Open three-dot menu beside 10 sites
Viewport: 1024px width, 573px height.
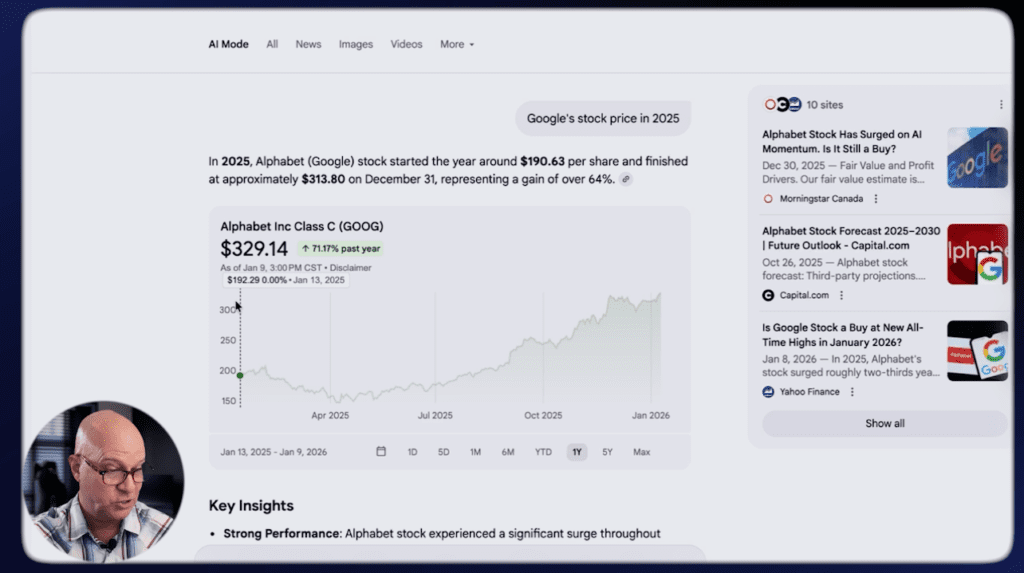(1001, 105)
